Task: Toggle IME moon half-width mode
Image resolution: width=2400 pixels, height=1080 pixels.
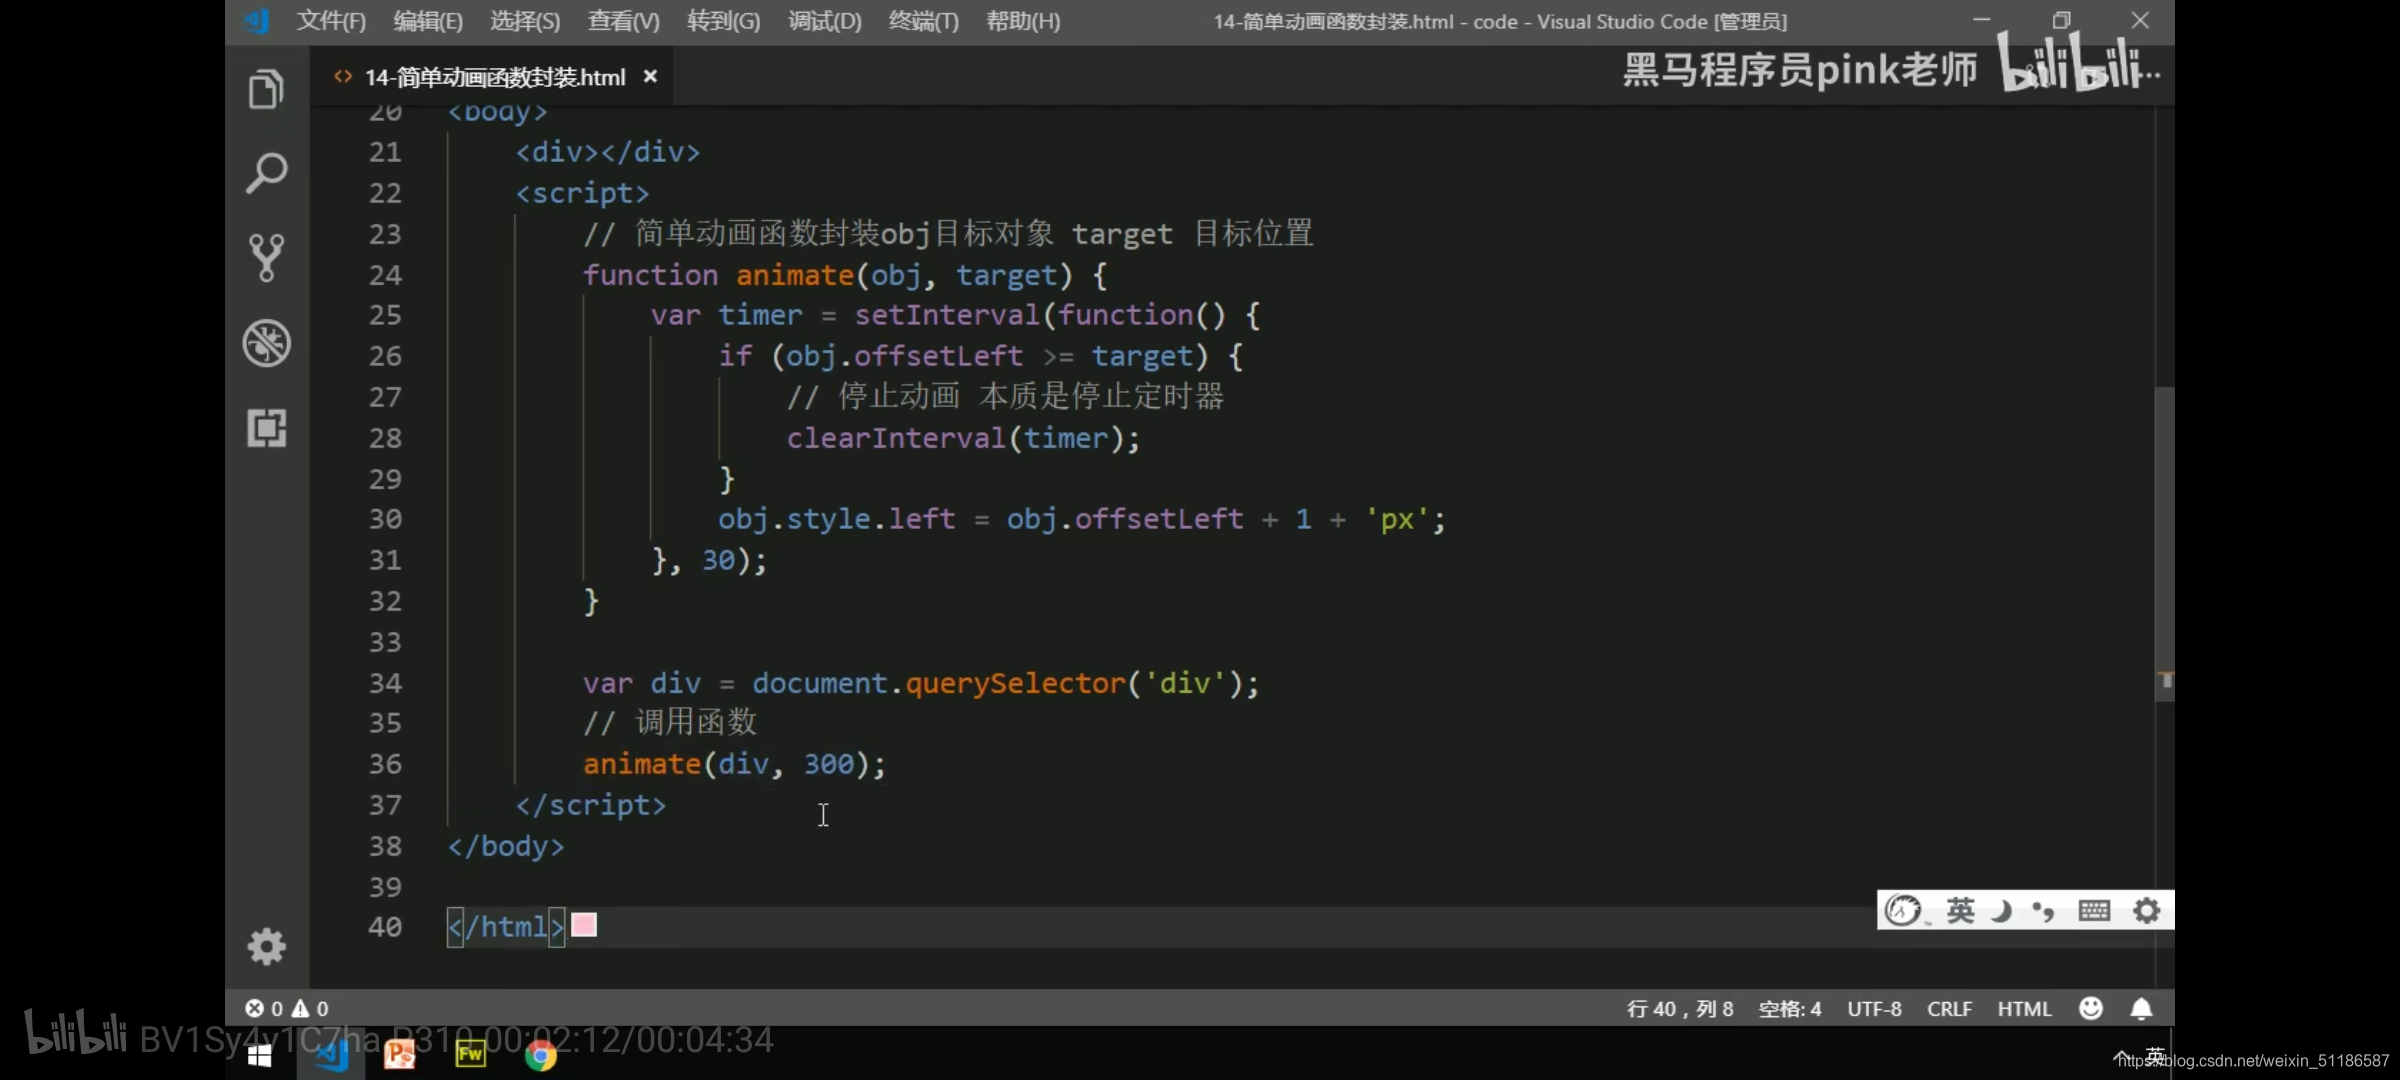Action: click(2001, 910)
